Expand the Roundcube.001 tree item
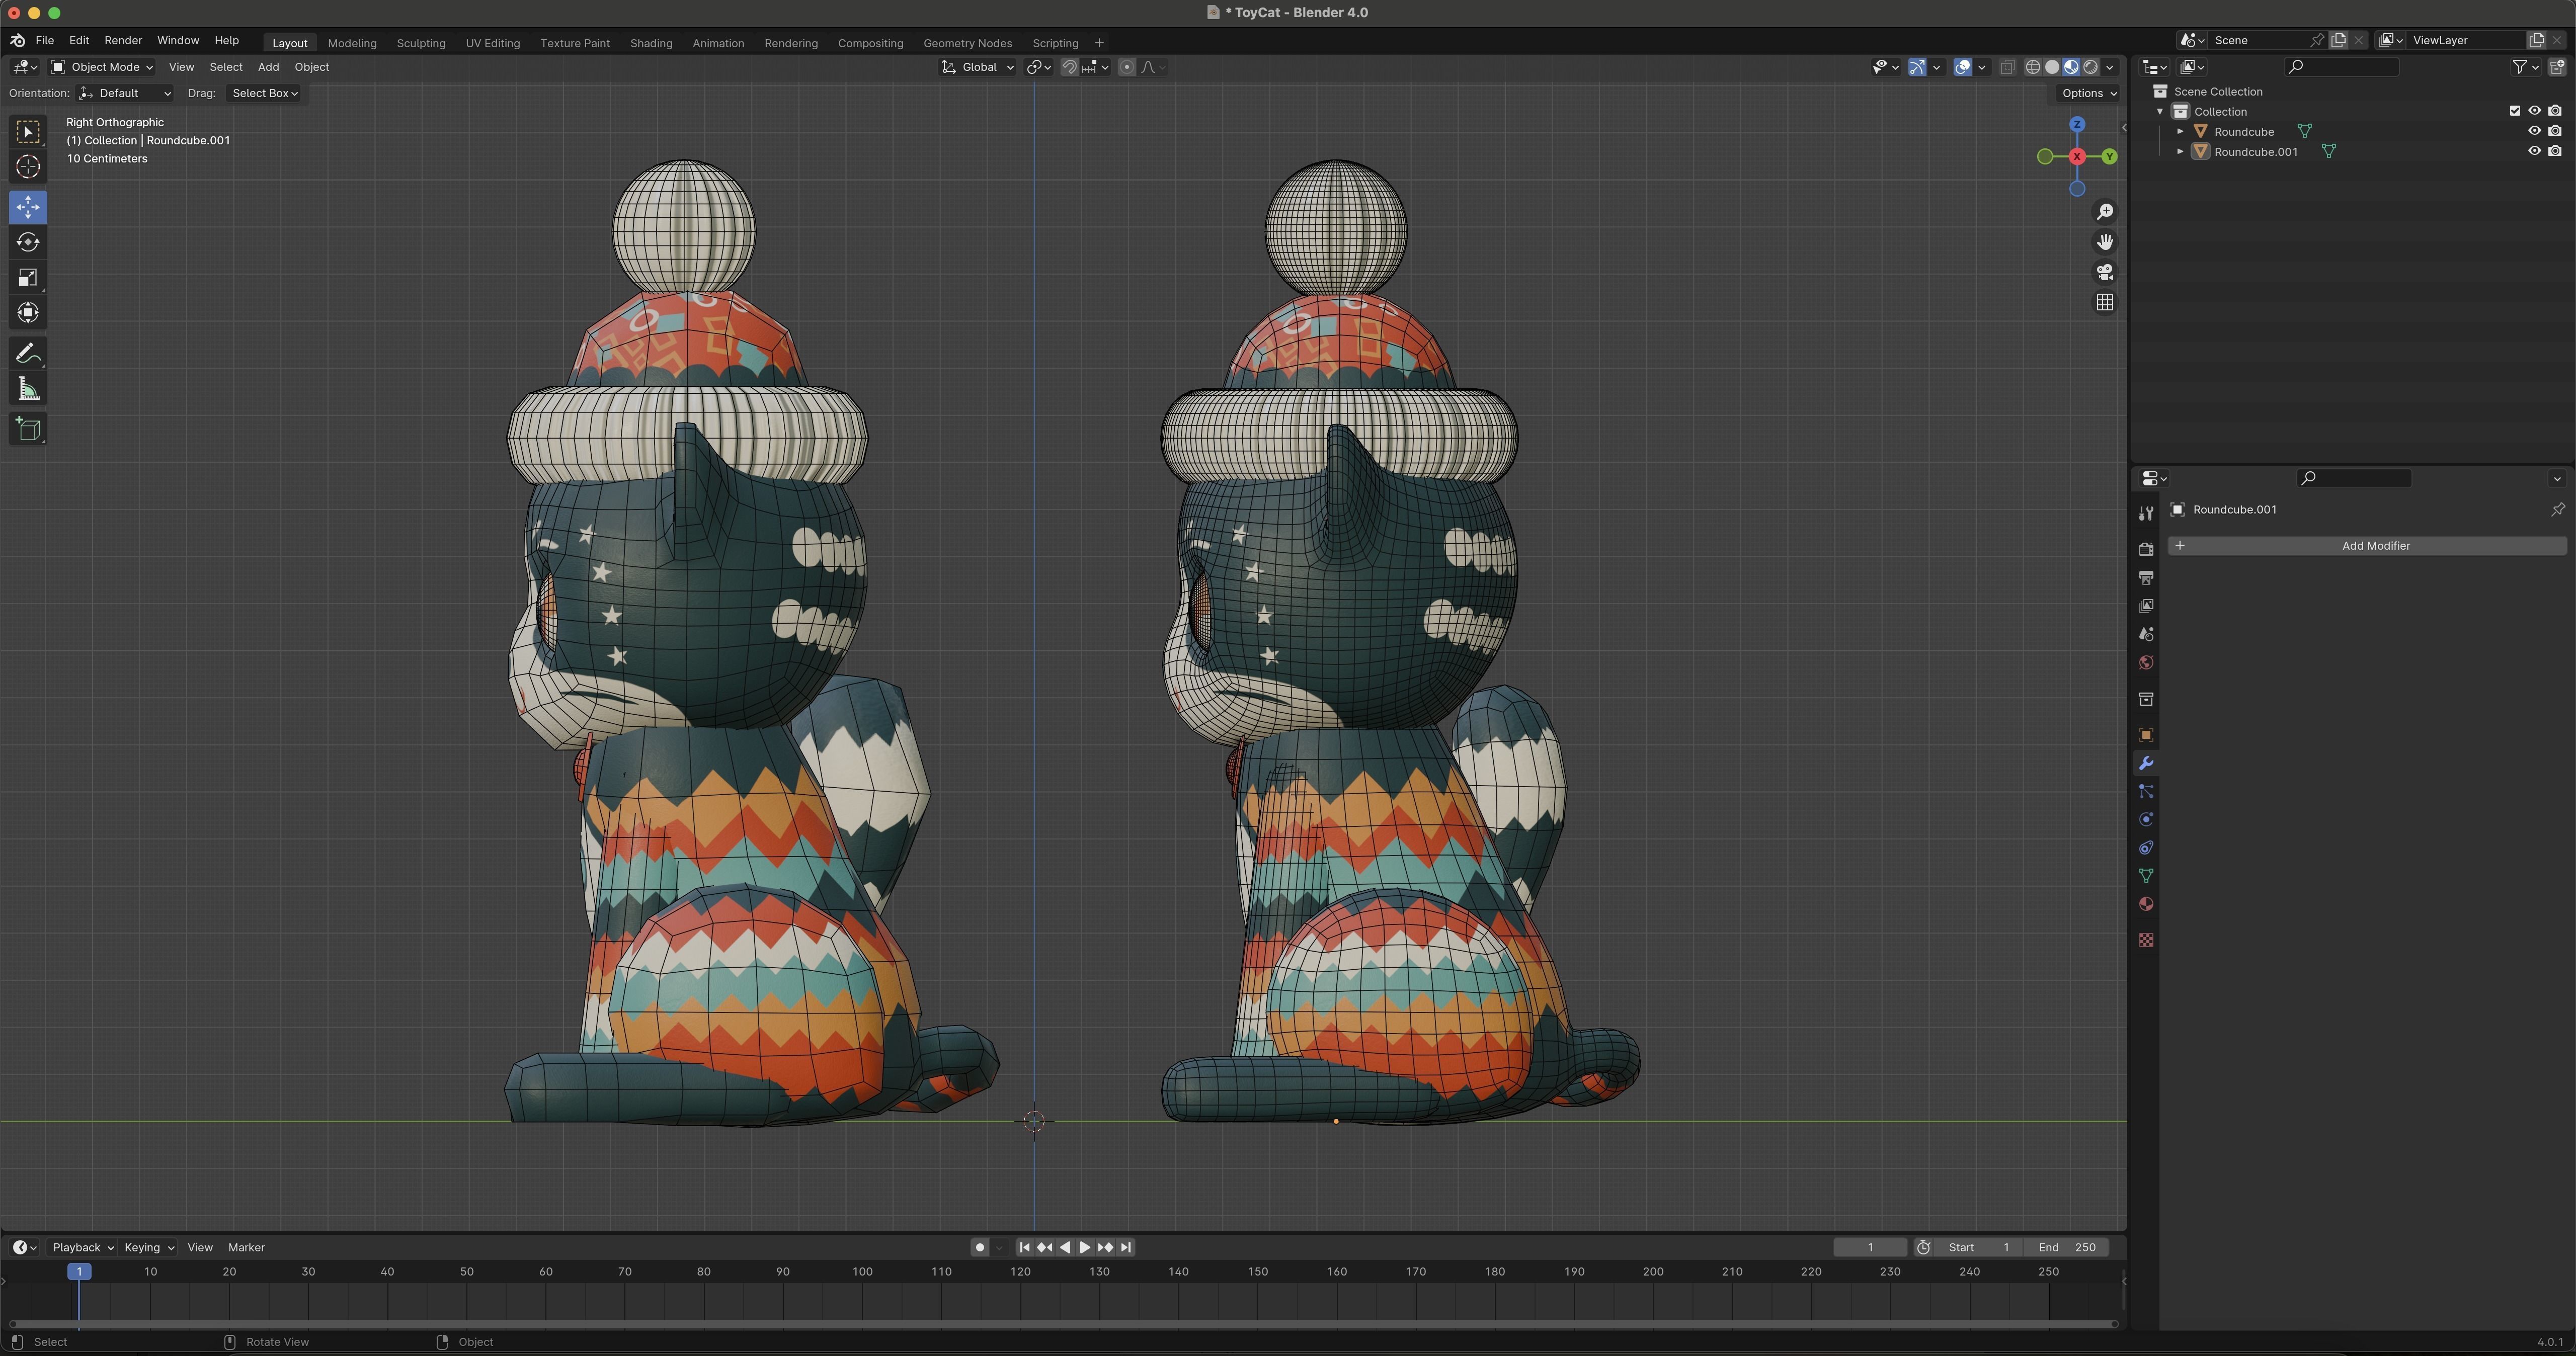This screenshot has height=1356, width=2576. click(2180, 151)
